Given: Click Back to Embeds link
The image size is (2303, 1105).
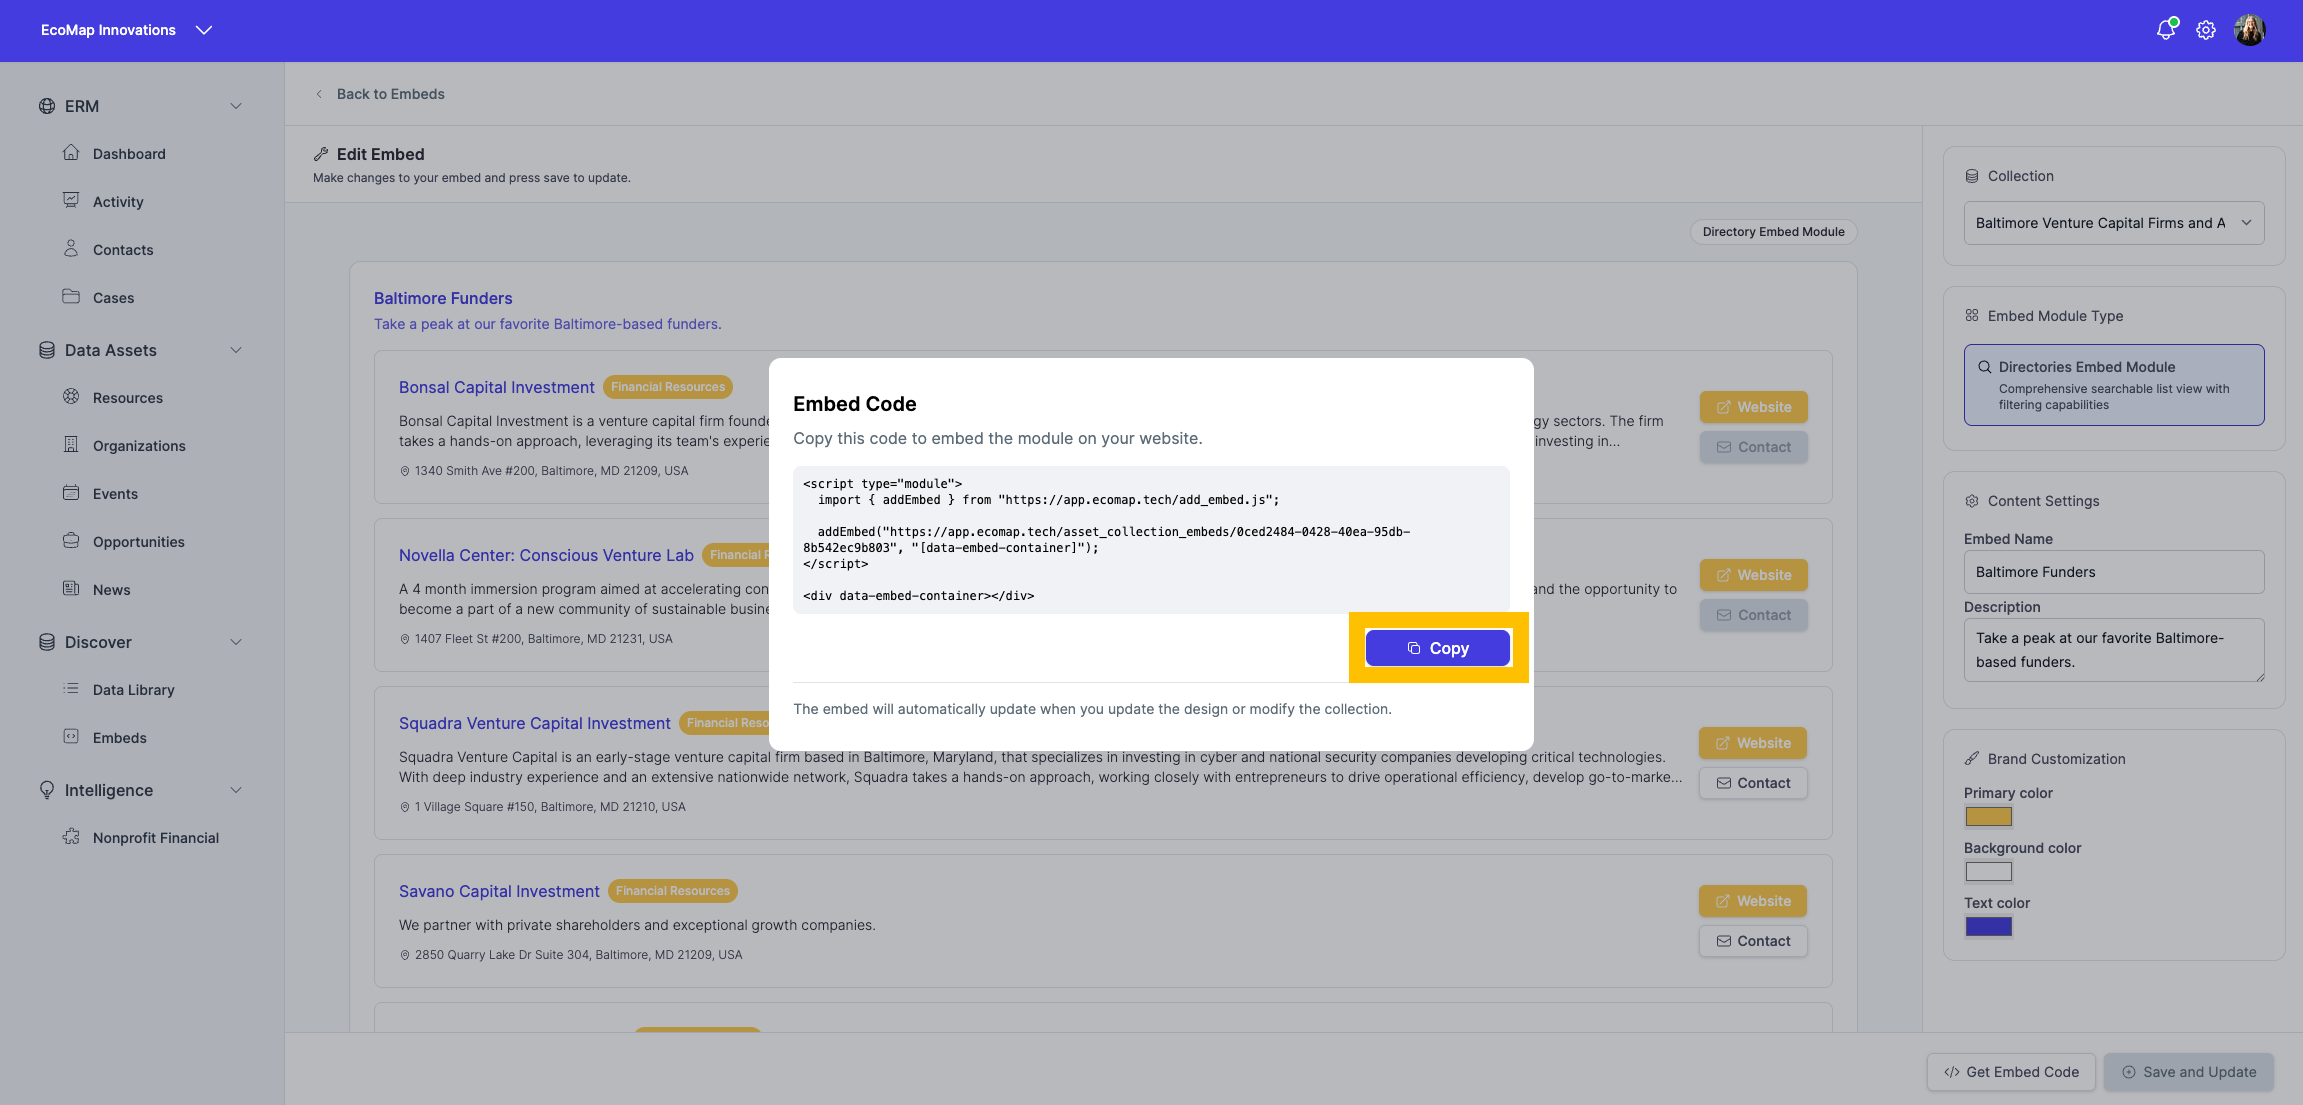Looking at the screenshot, I should point(391,94).
